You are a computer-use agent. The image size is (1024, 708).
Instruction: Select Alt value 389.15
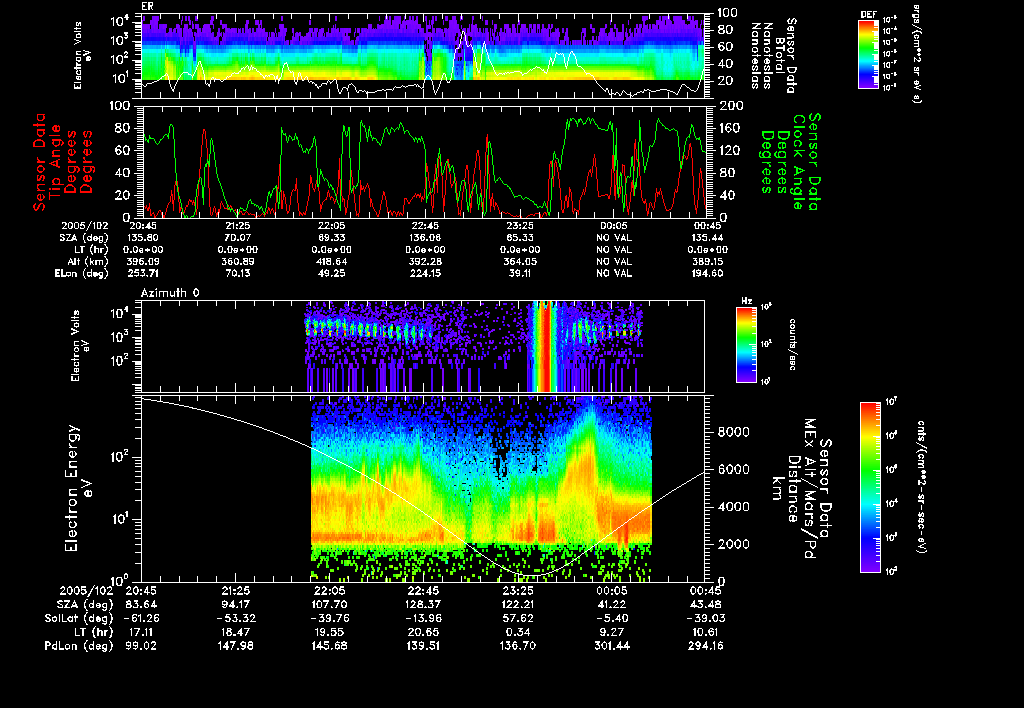point(709,261)
